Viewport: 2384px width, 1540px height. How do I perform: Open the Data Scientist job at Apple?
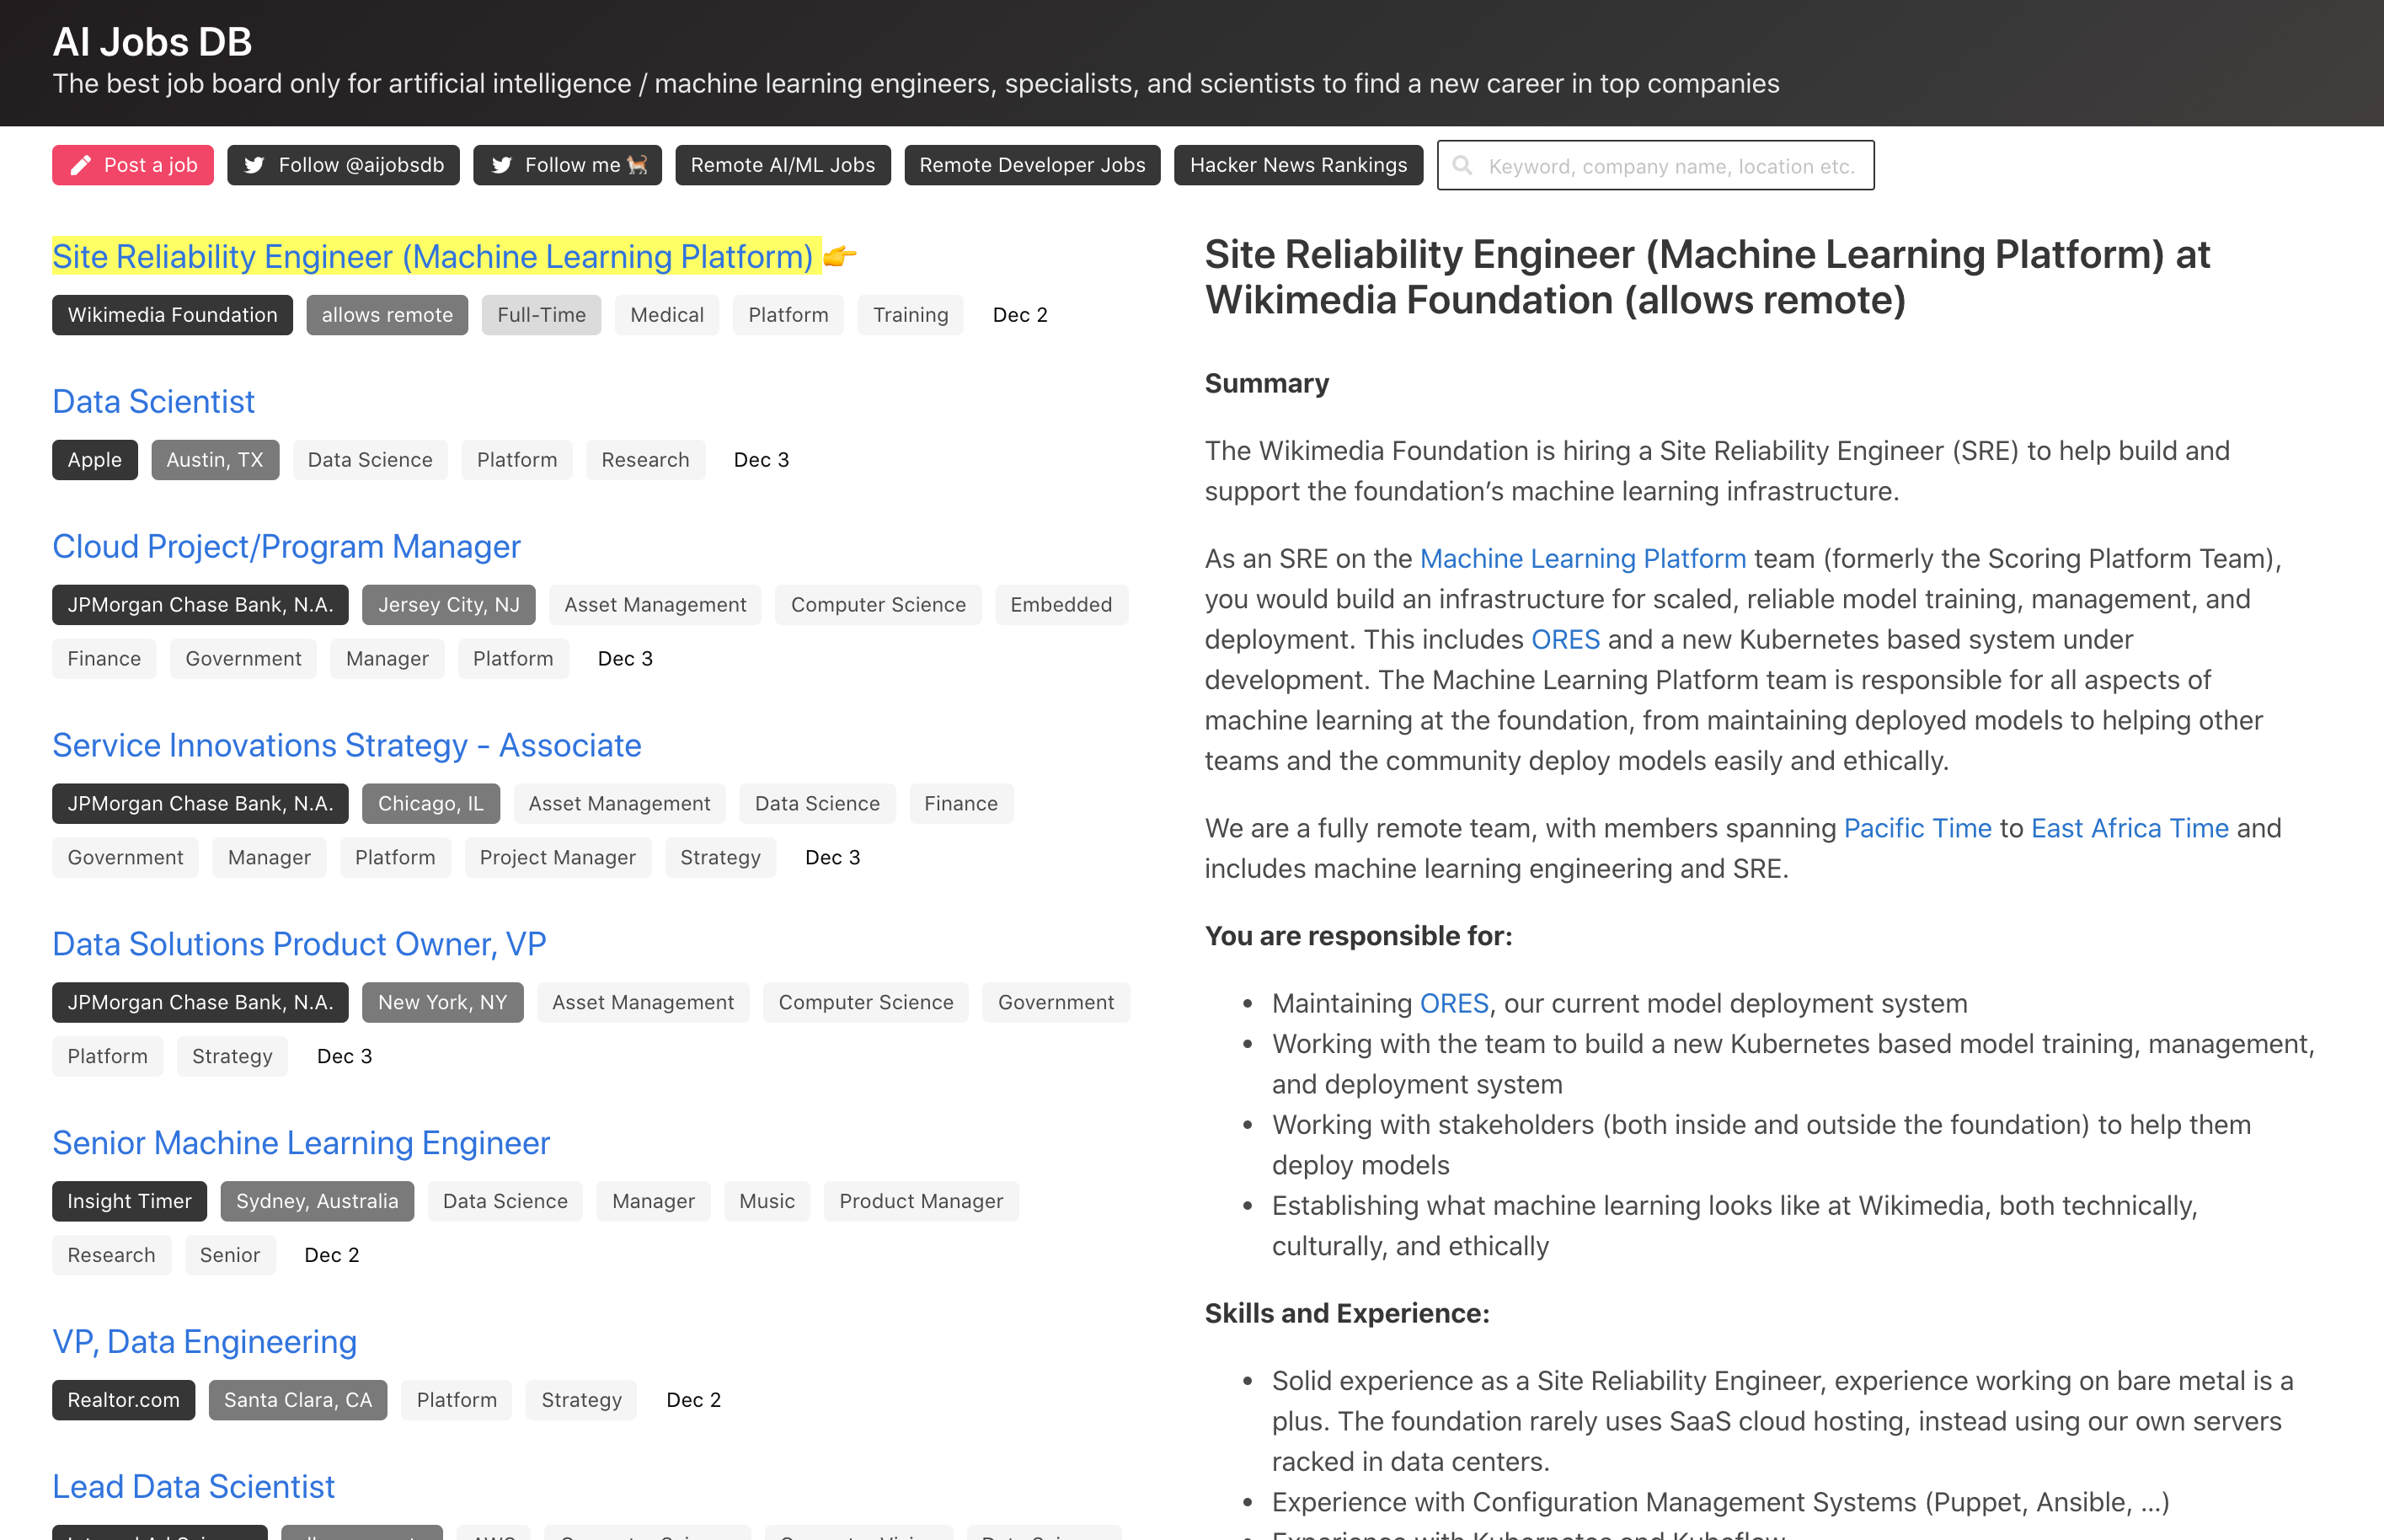click(153, 401)
